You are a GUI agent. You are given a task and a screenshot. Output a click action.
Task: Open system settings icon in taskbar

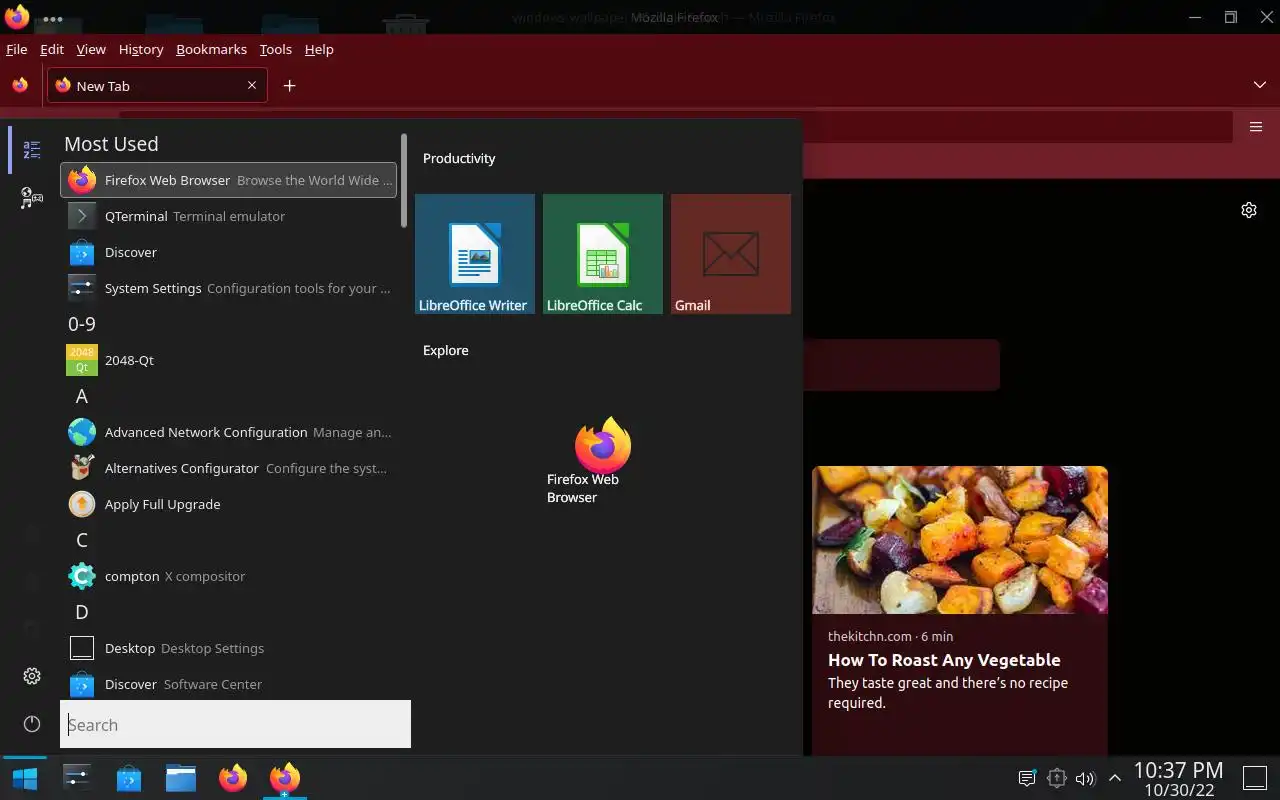pyautogui.click(x=77, y=778)
